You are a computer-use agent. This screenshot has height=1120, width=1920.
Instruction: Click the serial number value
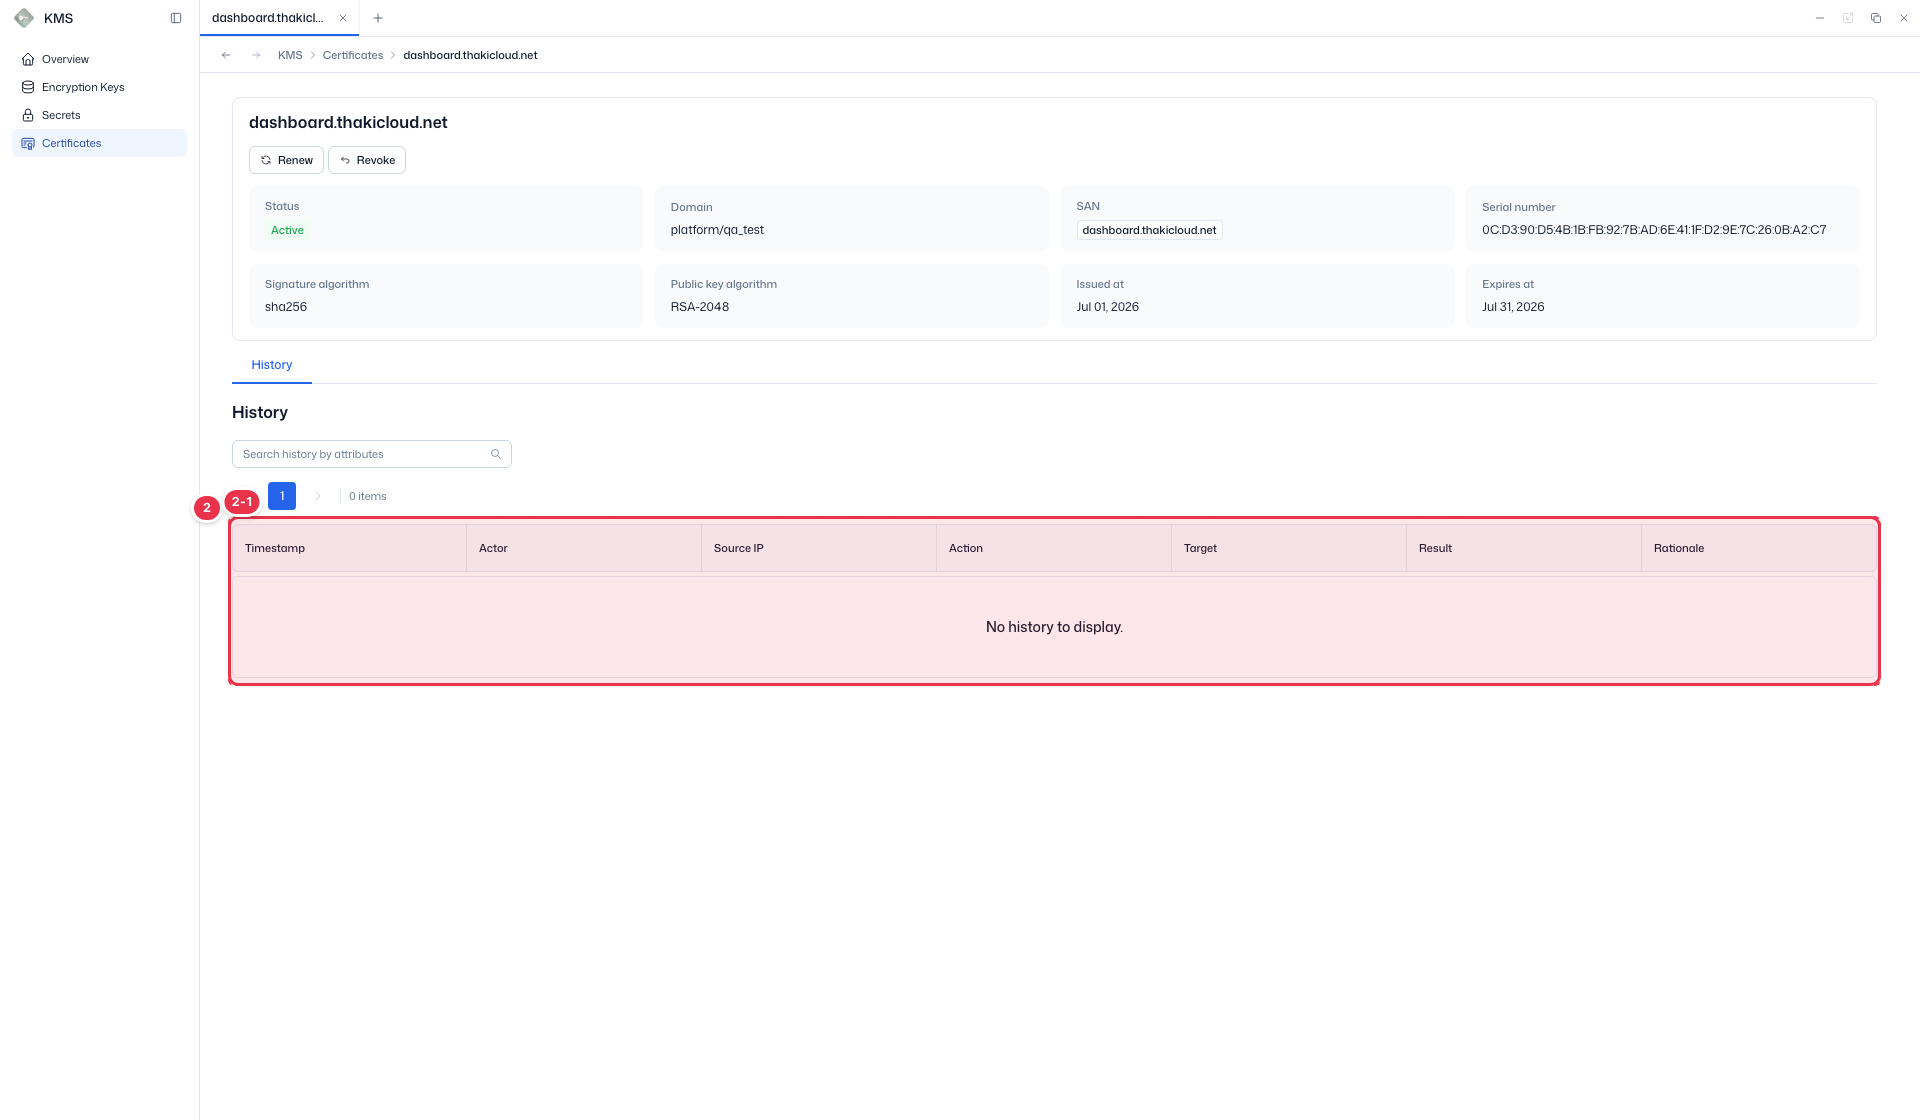[1654, 230]
